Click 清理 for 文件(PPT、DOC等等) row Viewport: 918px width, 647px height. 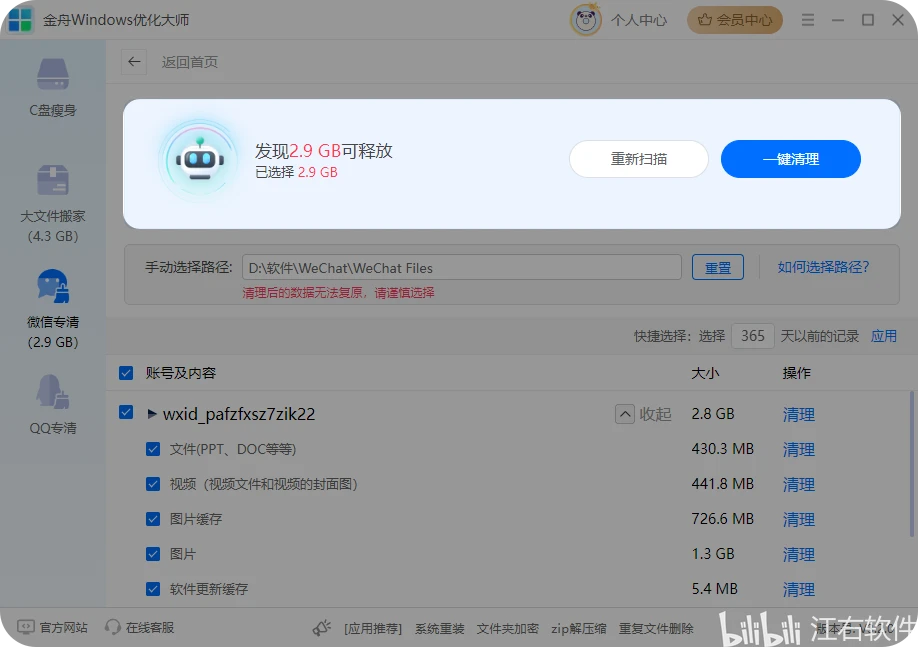[x=799, y=450]
